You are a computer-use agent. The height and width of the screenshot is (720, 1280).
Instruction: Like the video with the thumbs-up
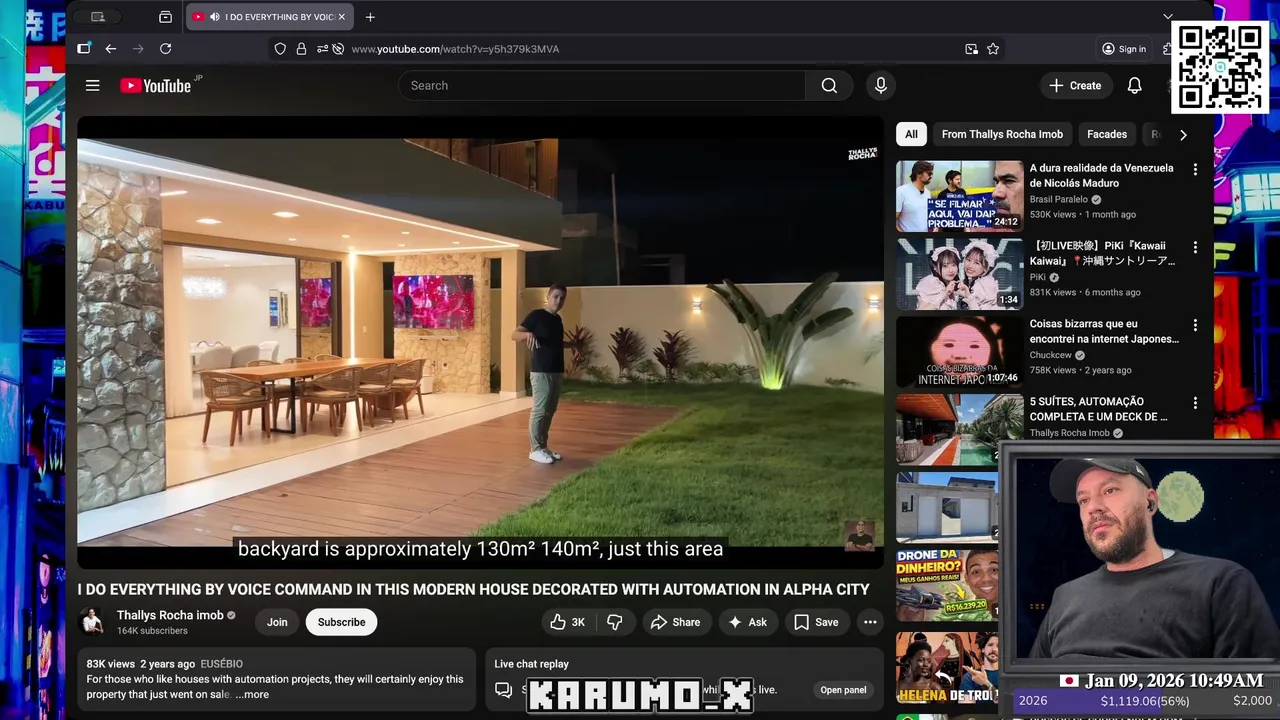coord(569,622)
